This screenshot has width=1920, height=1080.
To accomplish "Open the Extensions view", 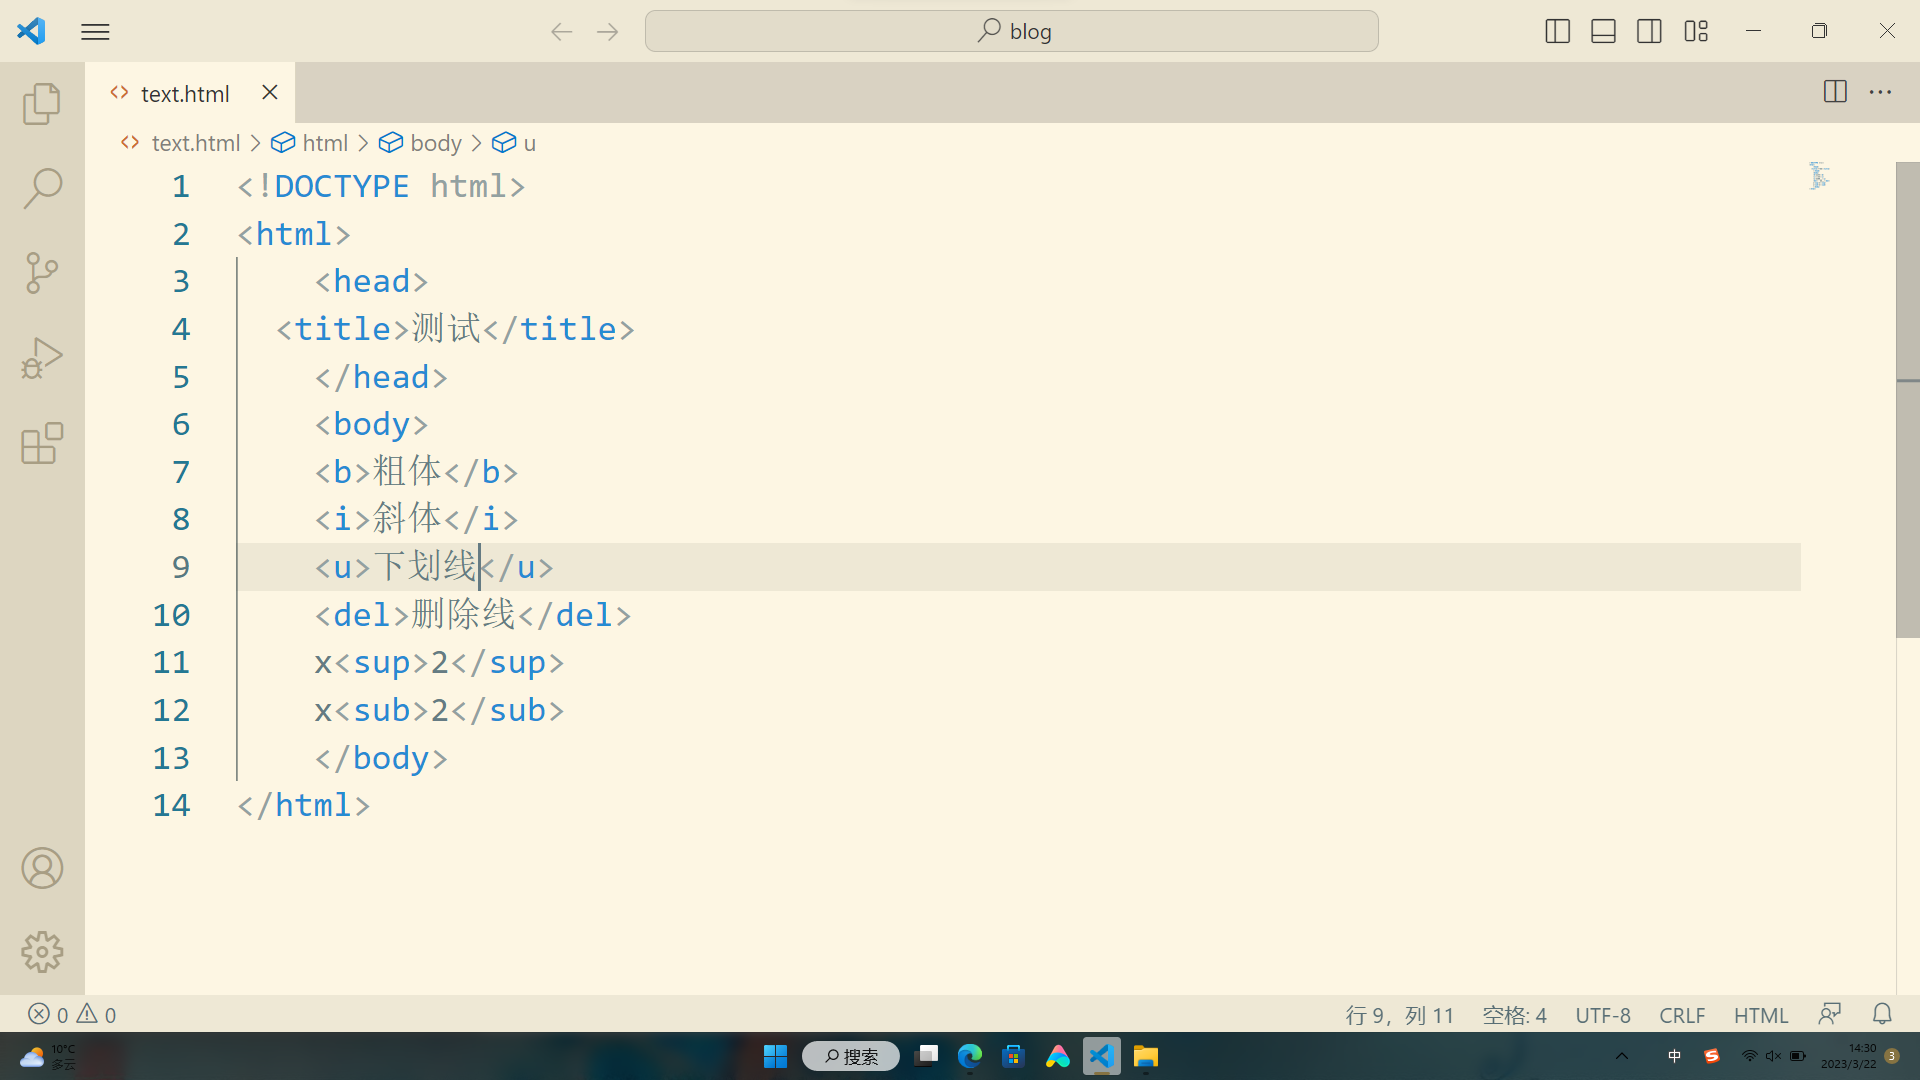I will (42, 443).
